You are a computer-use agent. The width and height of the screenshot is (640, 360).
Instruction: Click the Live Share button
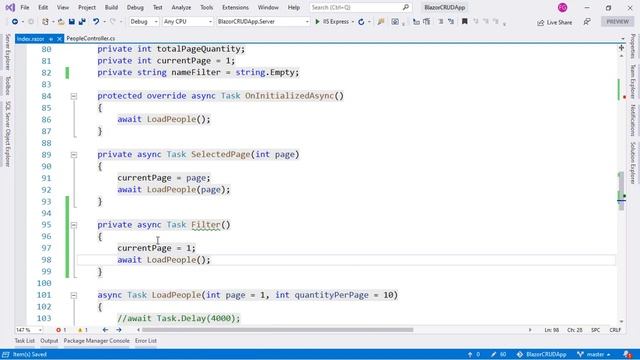click(x=554, y=22)
